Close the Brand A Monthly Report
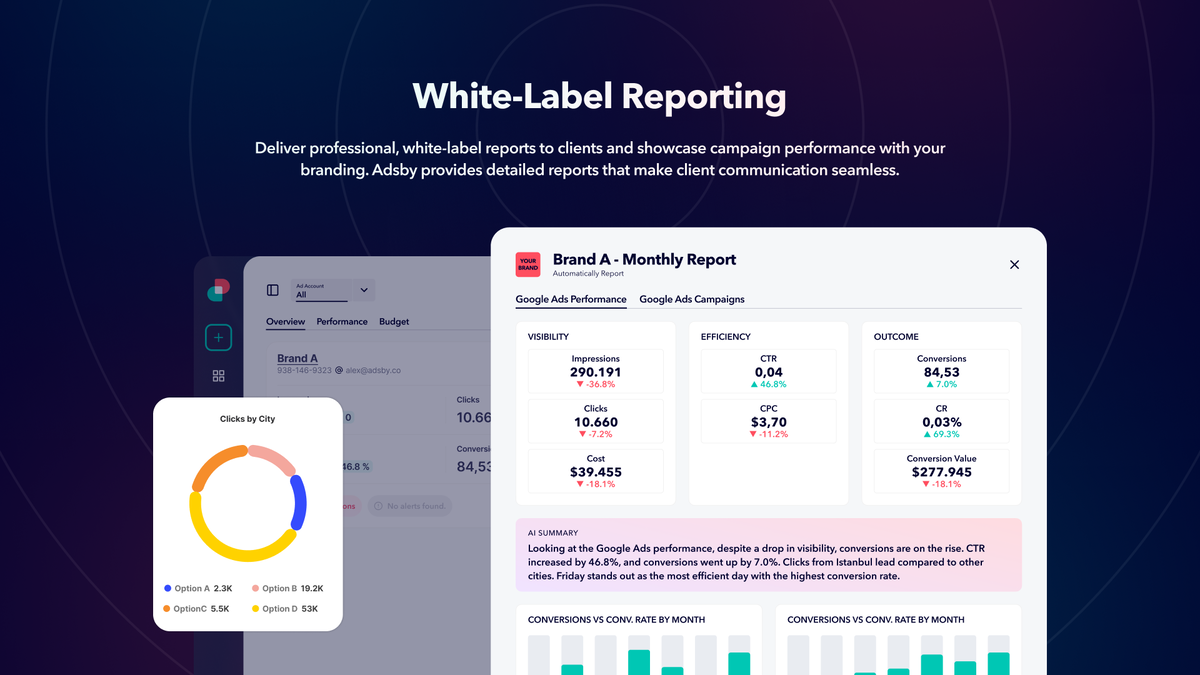This screenshot has height=675, width=1200. (x=1014, y=264)
